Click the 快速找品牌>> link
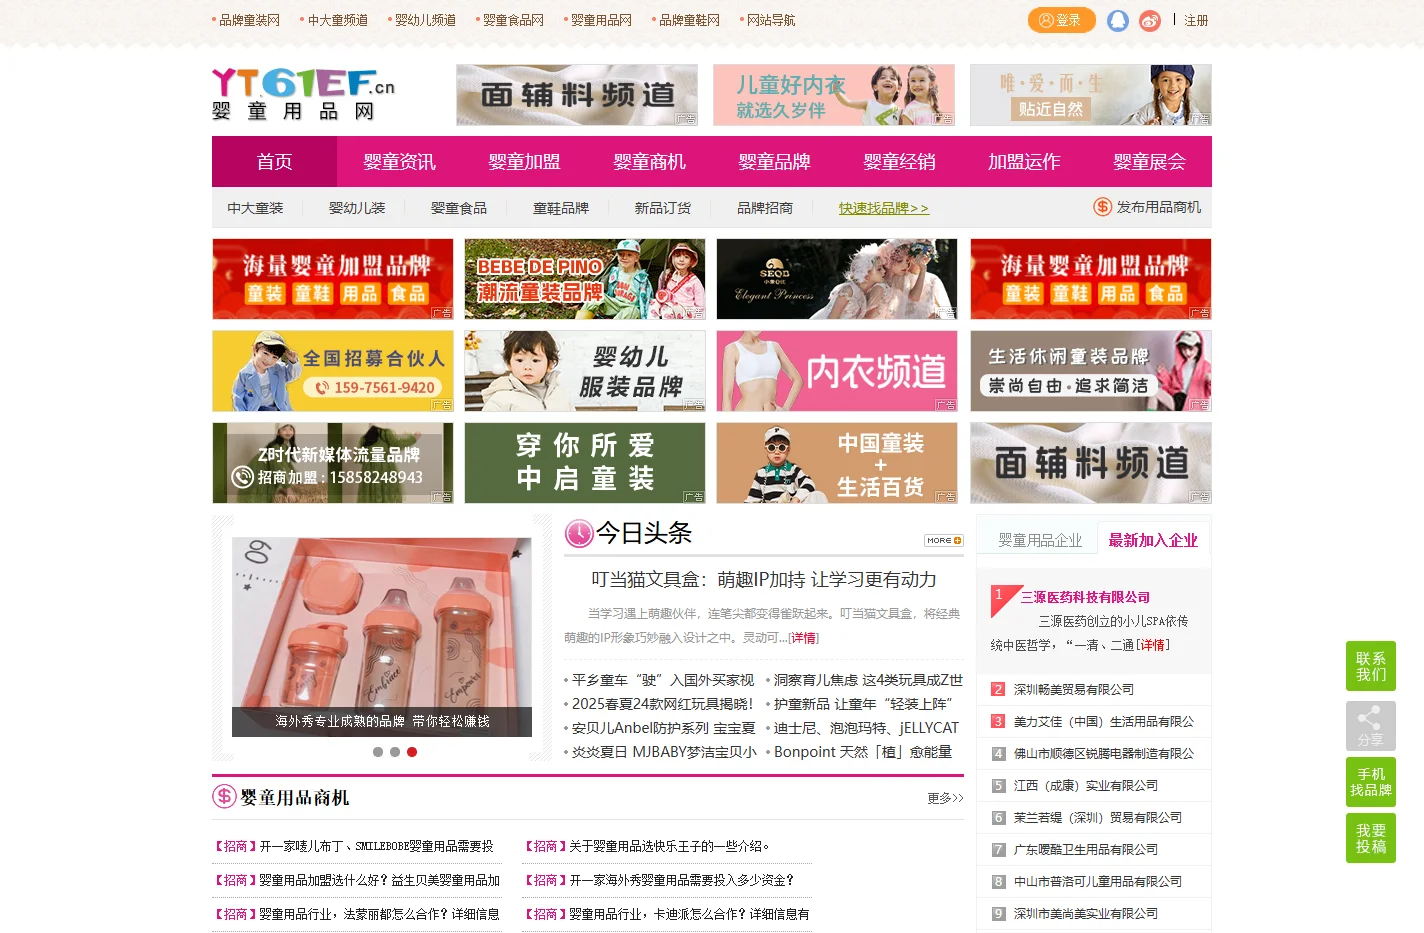The image size is (1424, 933). coord(884,208)
